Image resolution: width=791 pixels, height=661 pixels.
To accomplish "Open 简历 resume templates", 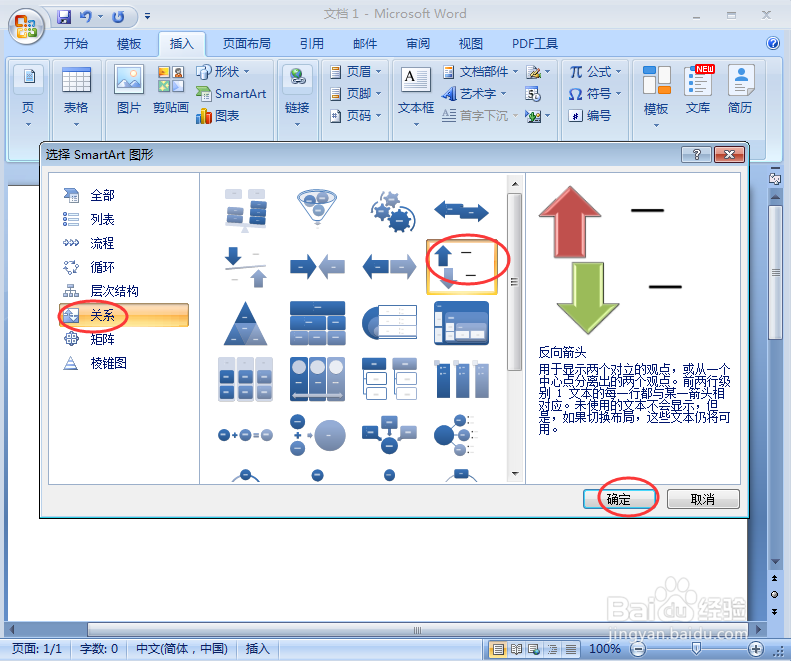I will tap(740, 90).
